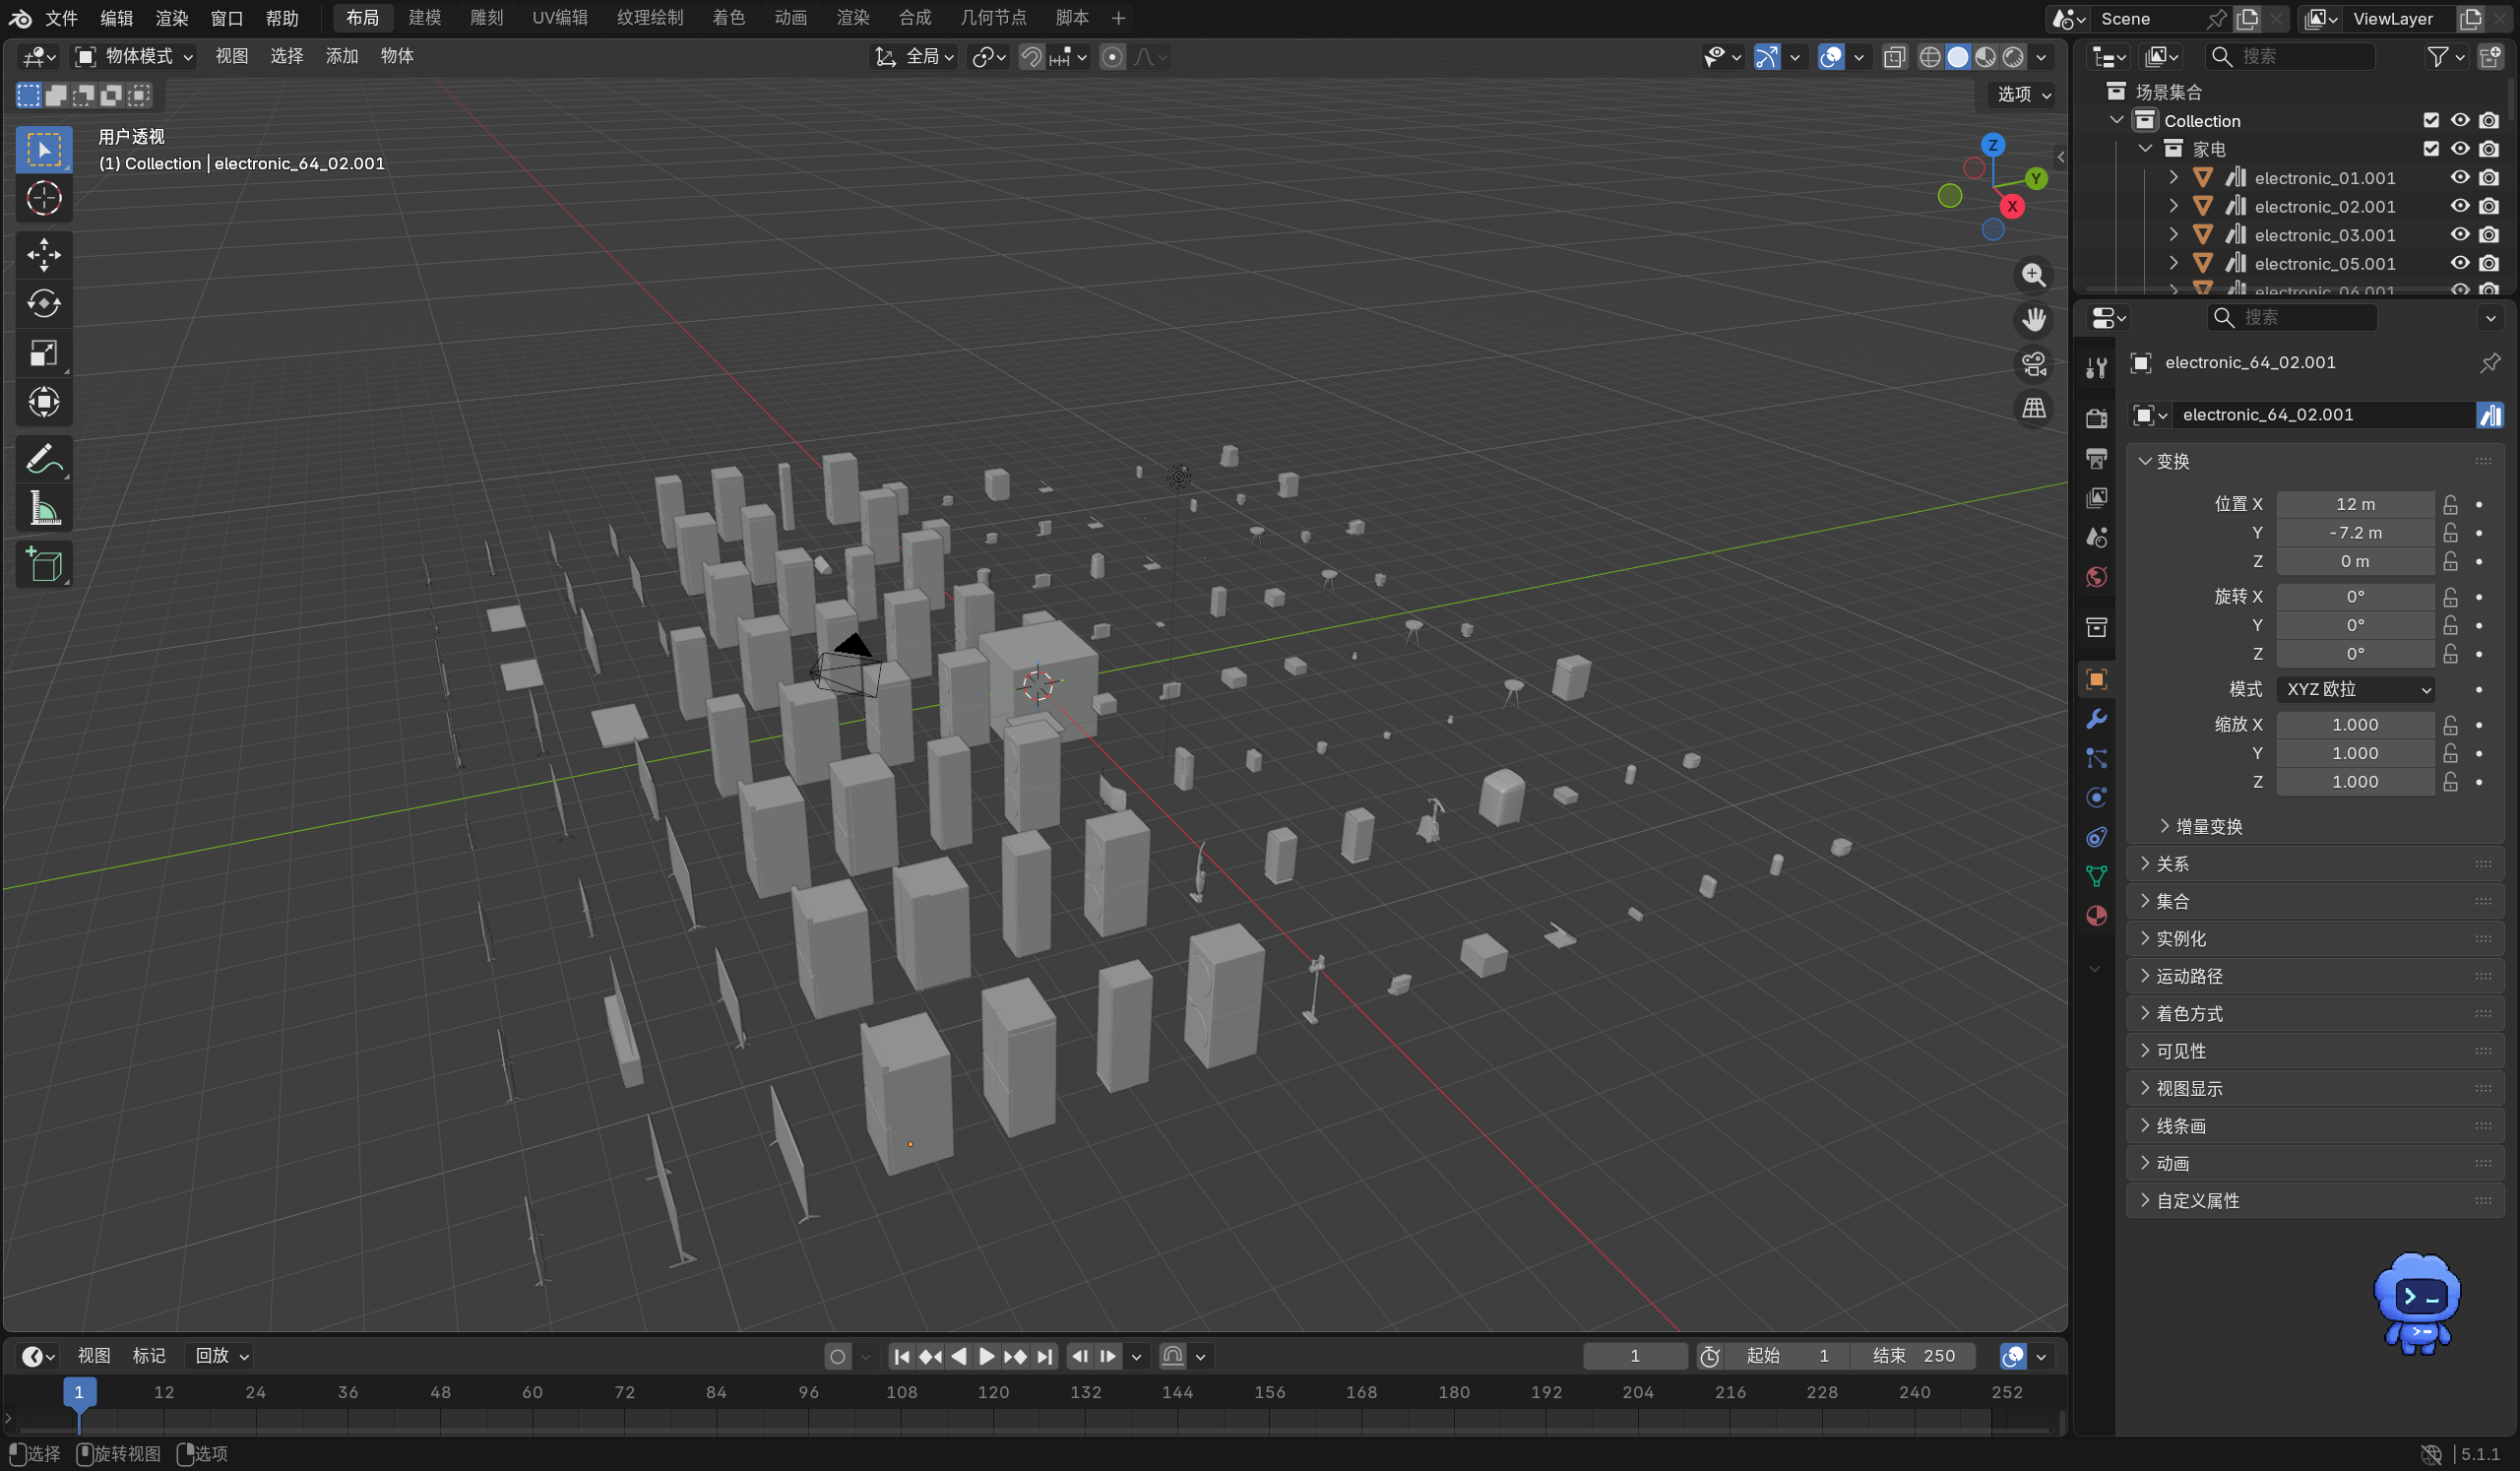Click the 缩放 X value field
2520x1471 pixels.
tap(2356, 724)
